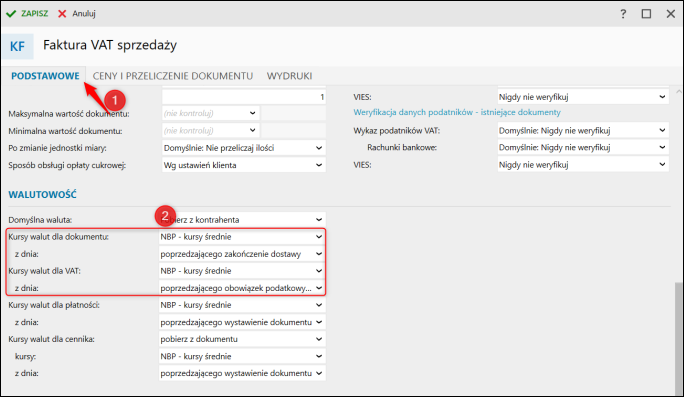The width and height of the screenshot is (684, 397).
Task: Open Weryfikacja danych podatników link
Action: click(x=457, y=112)
